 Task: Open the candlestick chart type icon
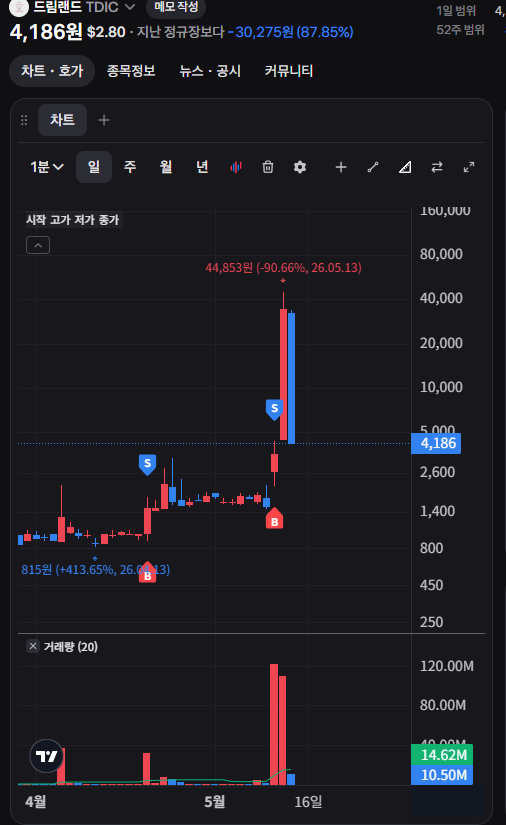click(x=236, y=167)
